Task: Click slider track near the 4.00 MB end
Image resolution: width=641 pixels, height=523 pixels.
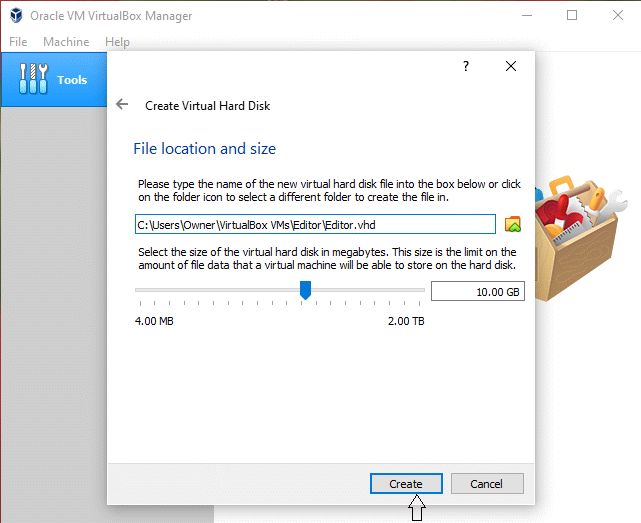Action: point(145,290)
